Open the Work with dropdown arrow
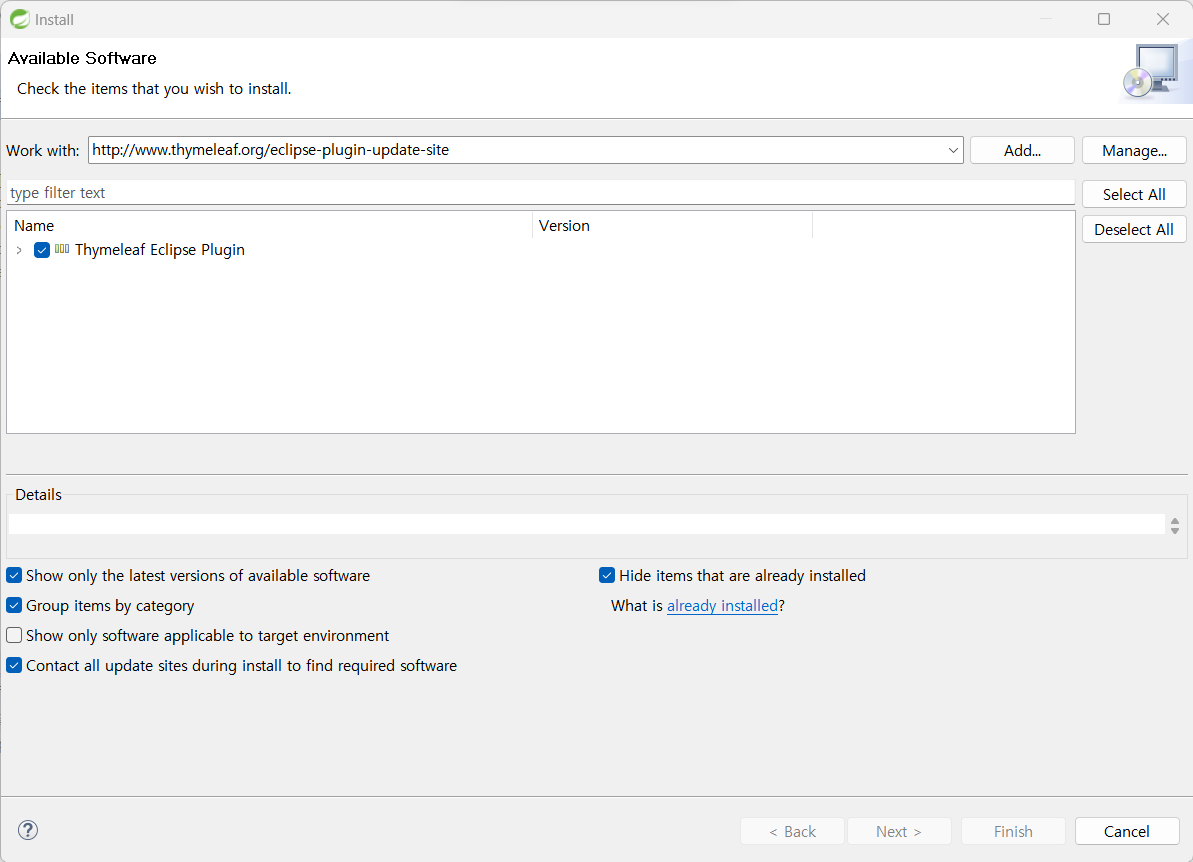The width and height of the screenshot is (1193, 862). [x=953, y=150]
